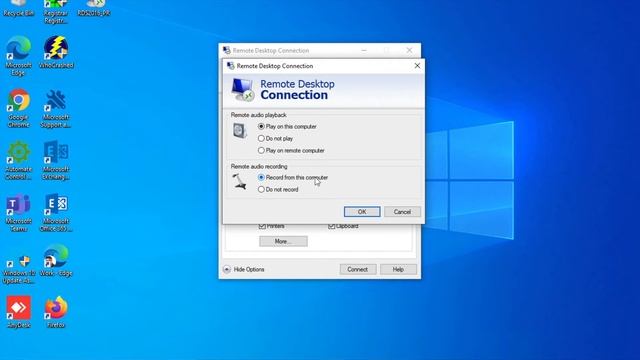The width and height of the screenshot is (640, 360).
Task: Close the background Remote Desktop Connection window
Action: tap(409, 50)
